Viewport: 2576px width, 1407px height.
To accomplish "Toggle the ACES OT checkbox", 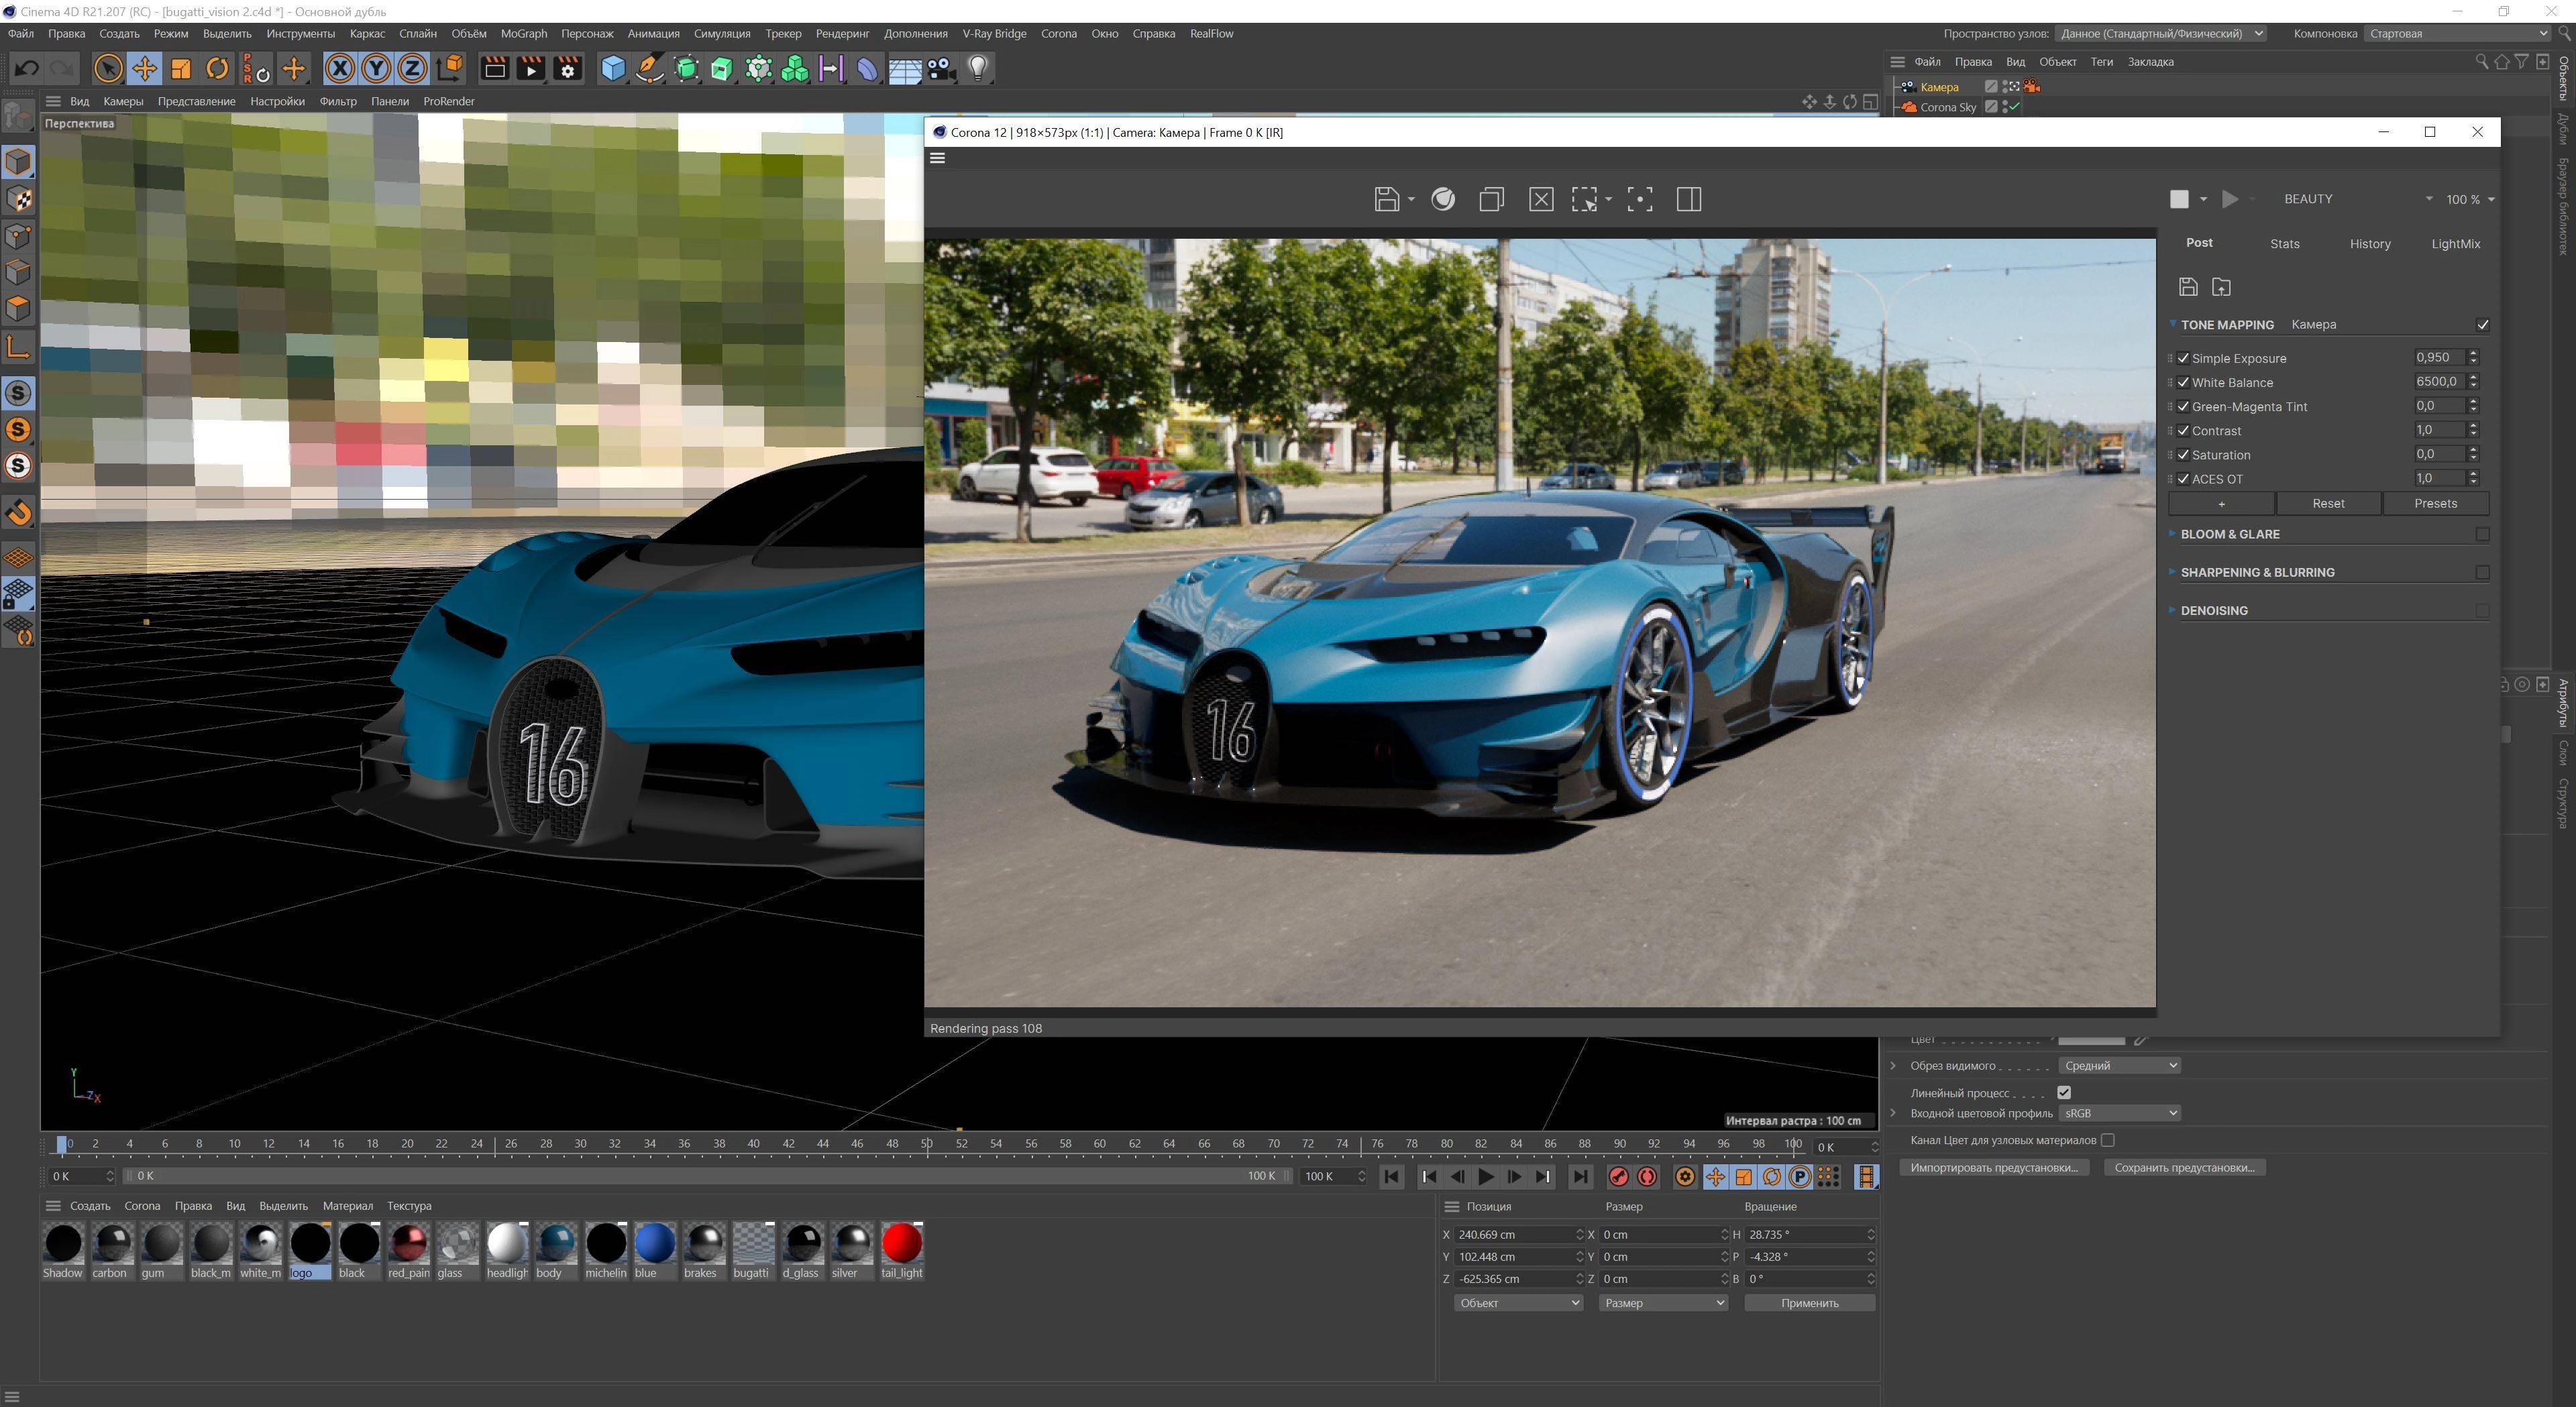I will pos(2183,478).
